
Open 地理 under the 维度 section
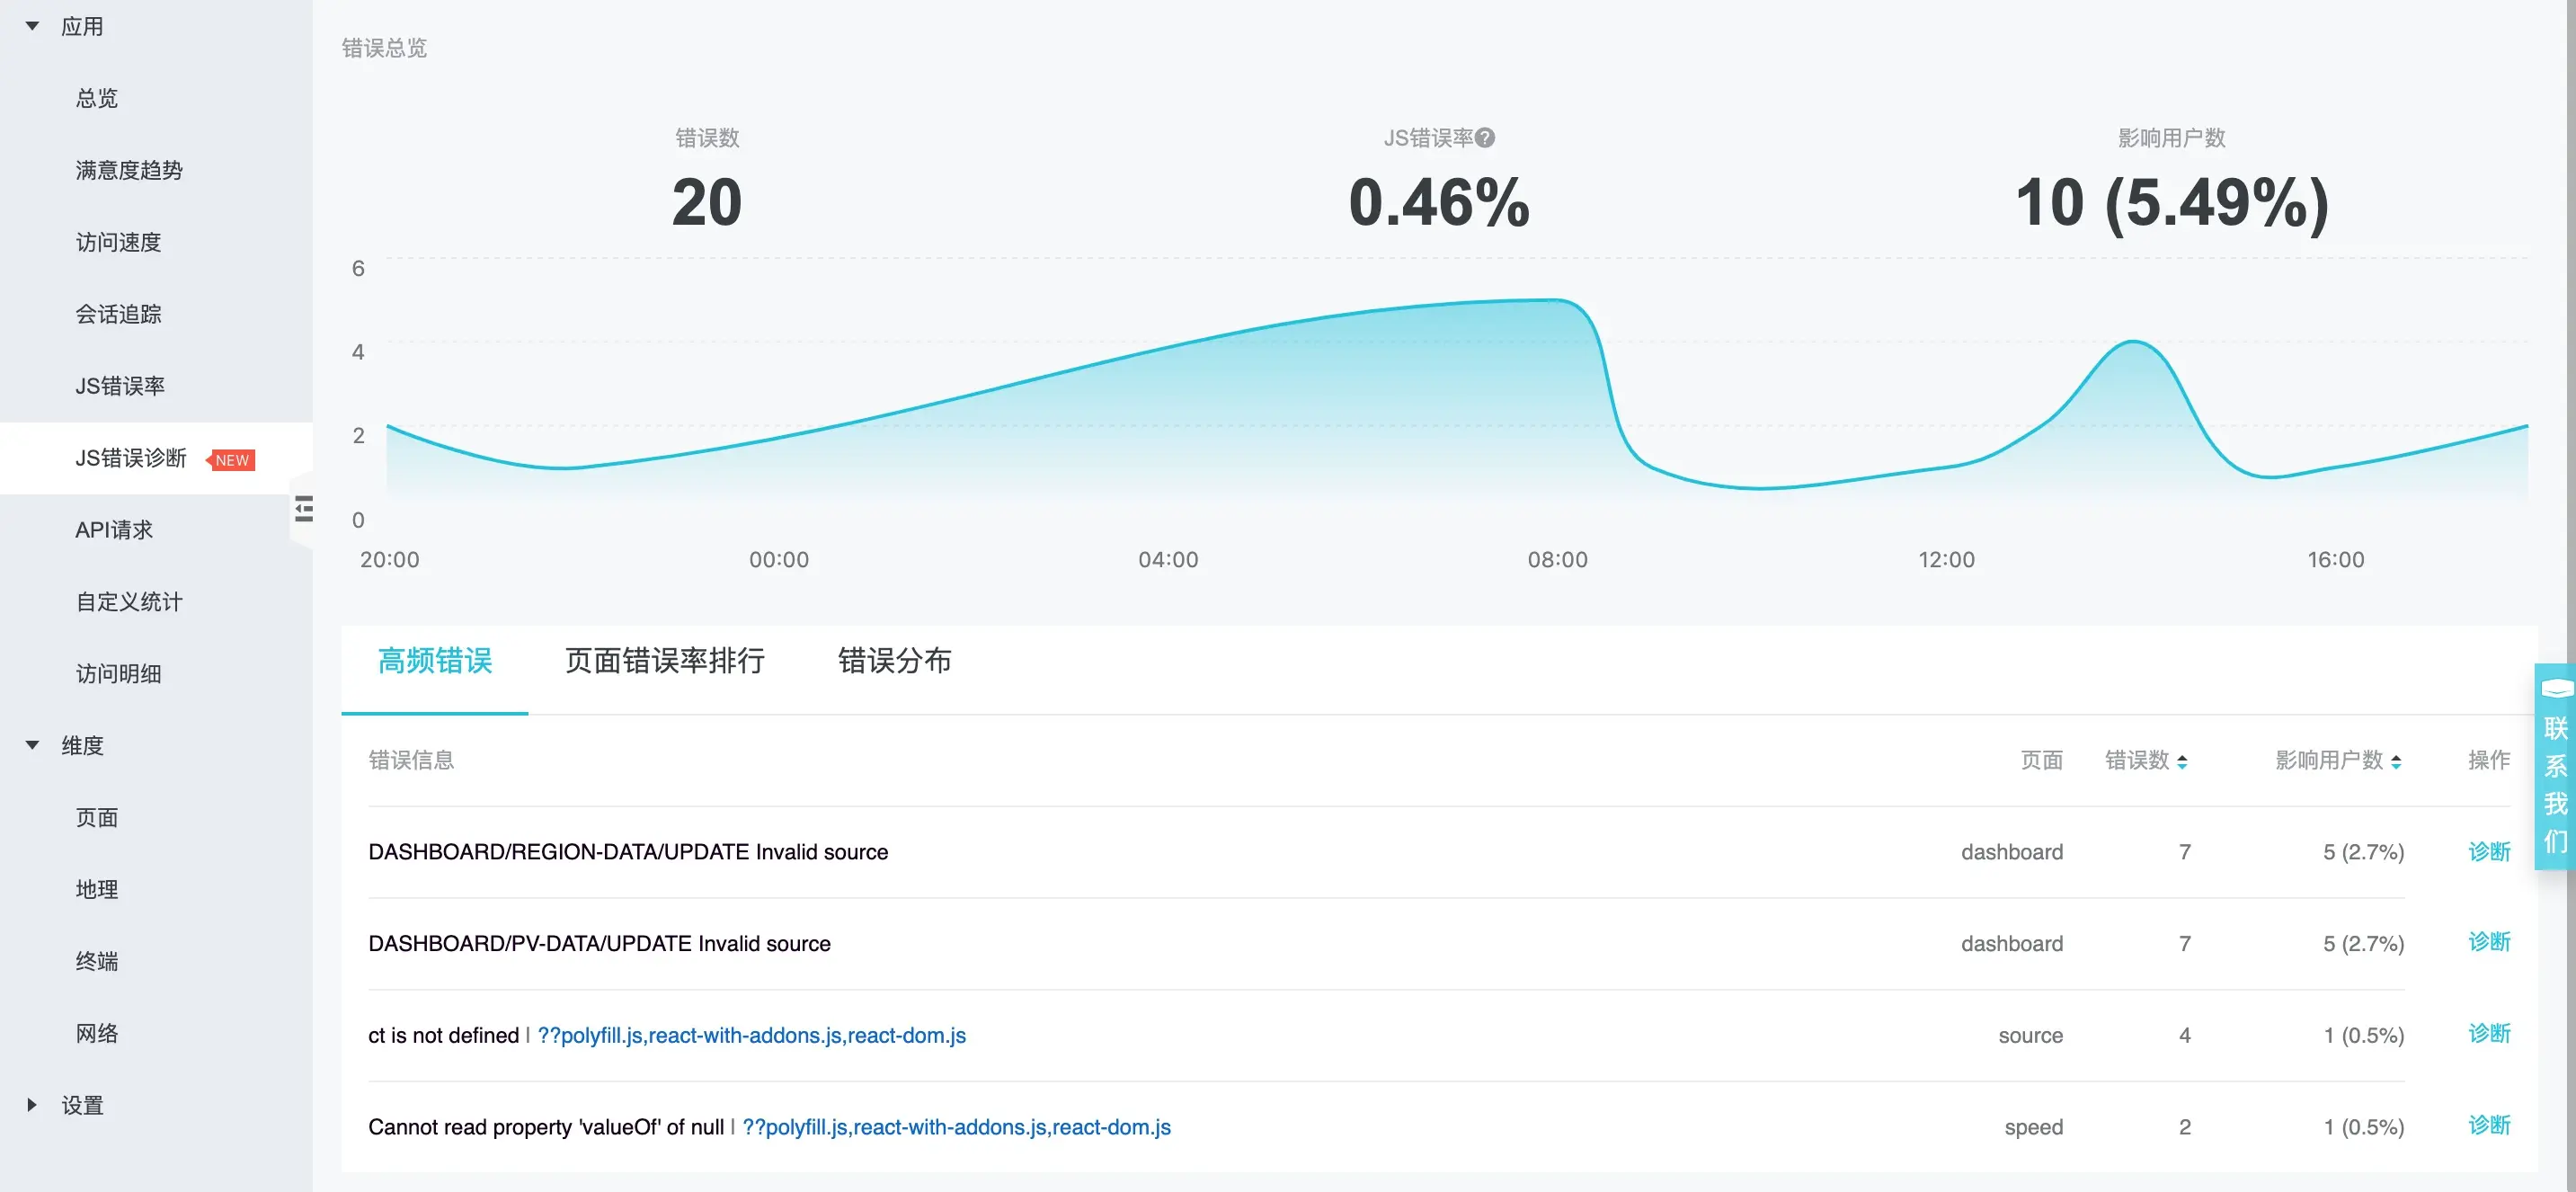(x=97, y=889)
